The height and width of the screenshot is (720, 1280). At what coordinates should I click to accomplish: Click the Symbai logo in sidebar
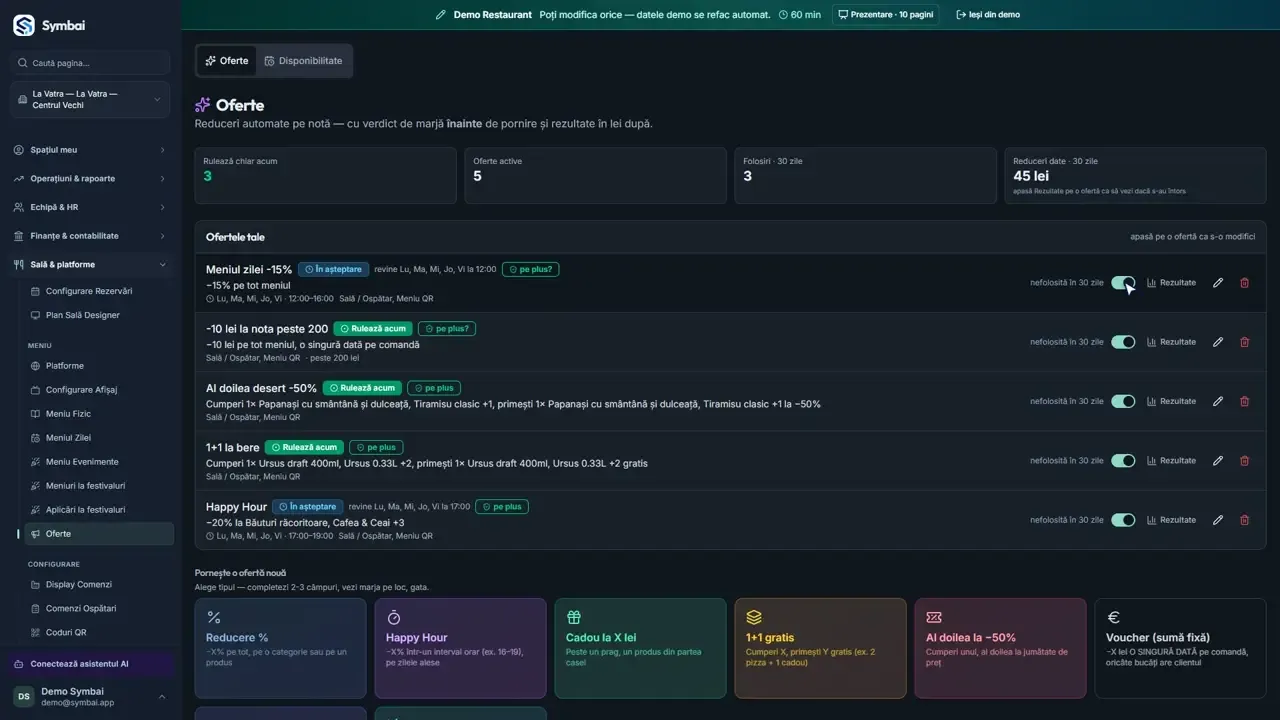pyautogui.click(x=24, y=26)
